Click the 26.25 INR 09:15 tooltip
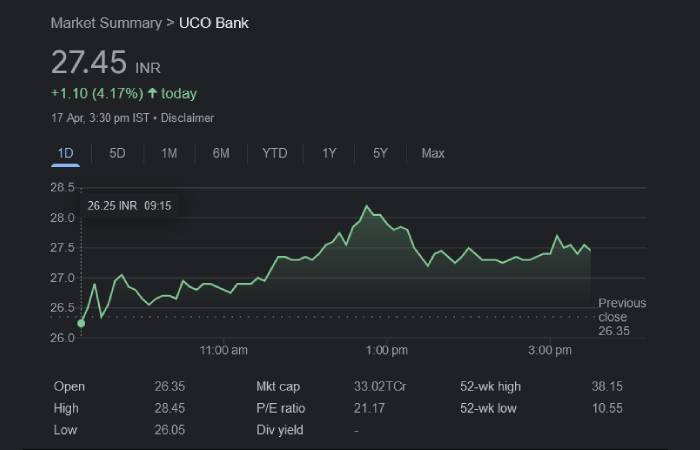Viewport: 700px width, 450px height. (129, 206)
